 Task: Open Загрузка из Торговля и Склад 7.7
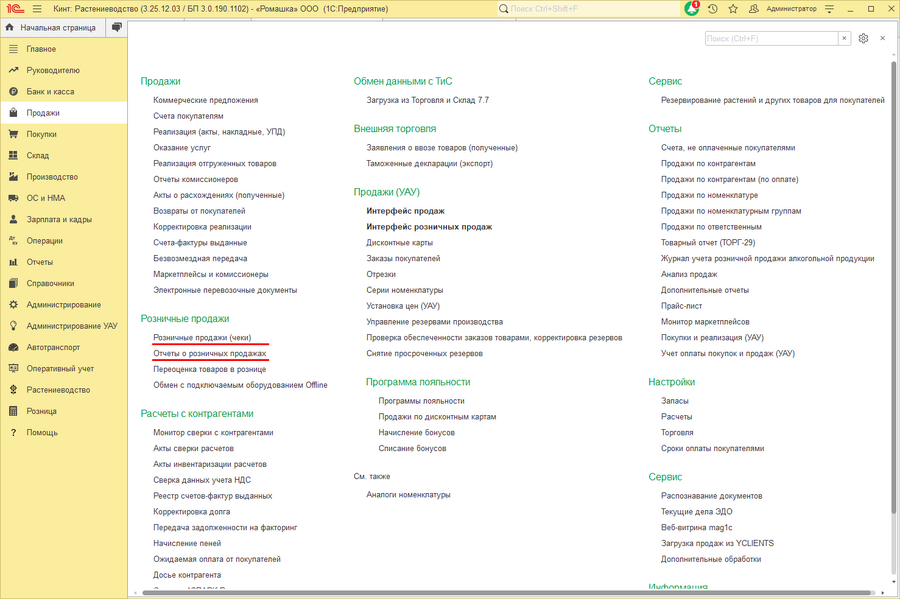(428, 100)
